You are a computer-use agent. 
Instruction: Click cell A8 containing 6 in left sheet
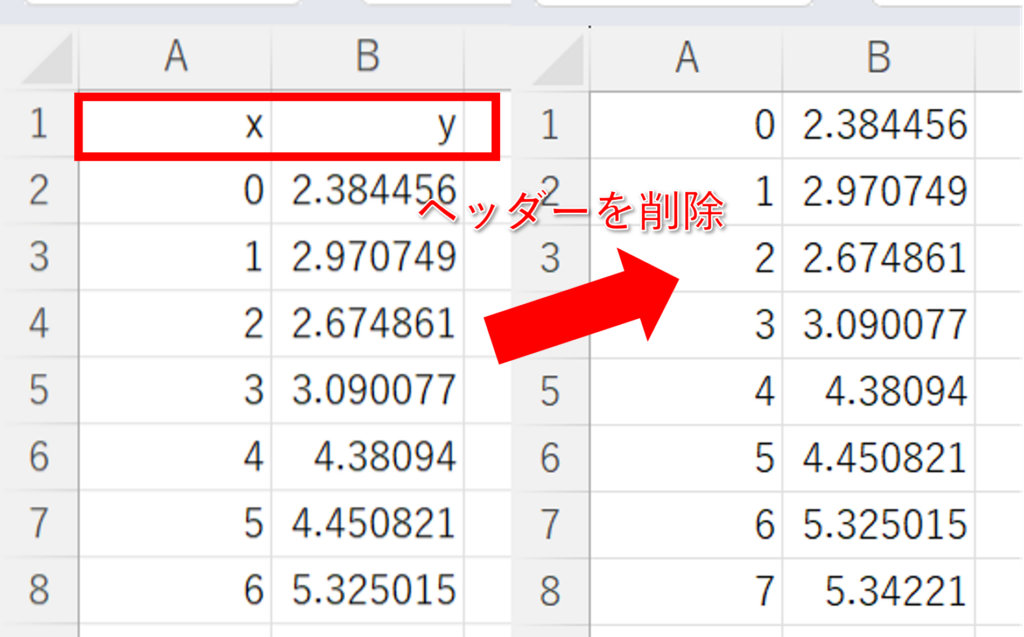click(175, 589)
